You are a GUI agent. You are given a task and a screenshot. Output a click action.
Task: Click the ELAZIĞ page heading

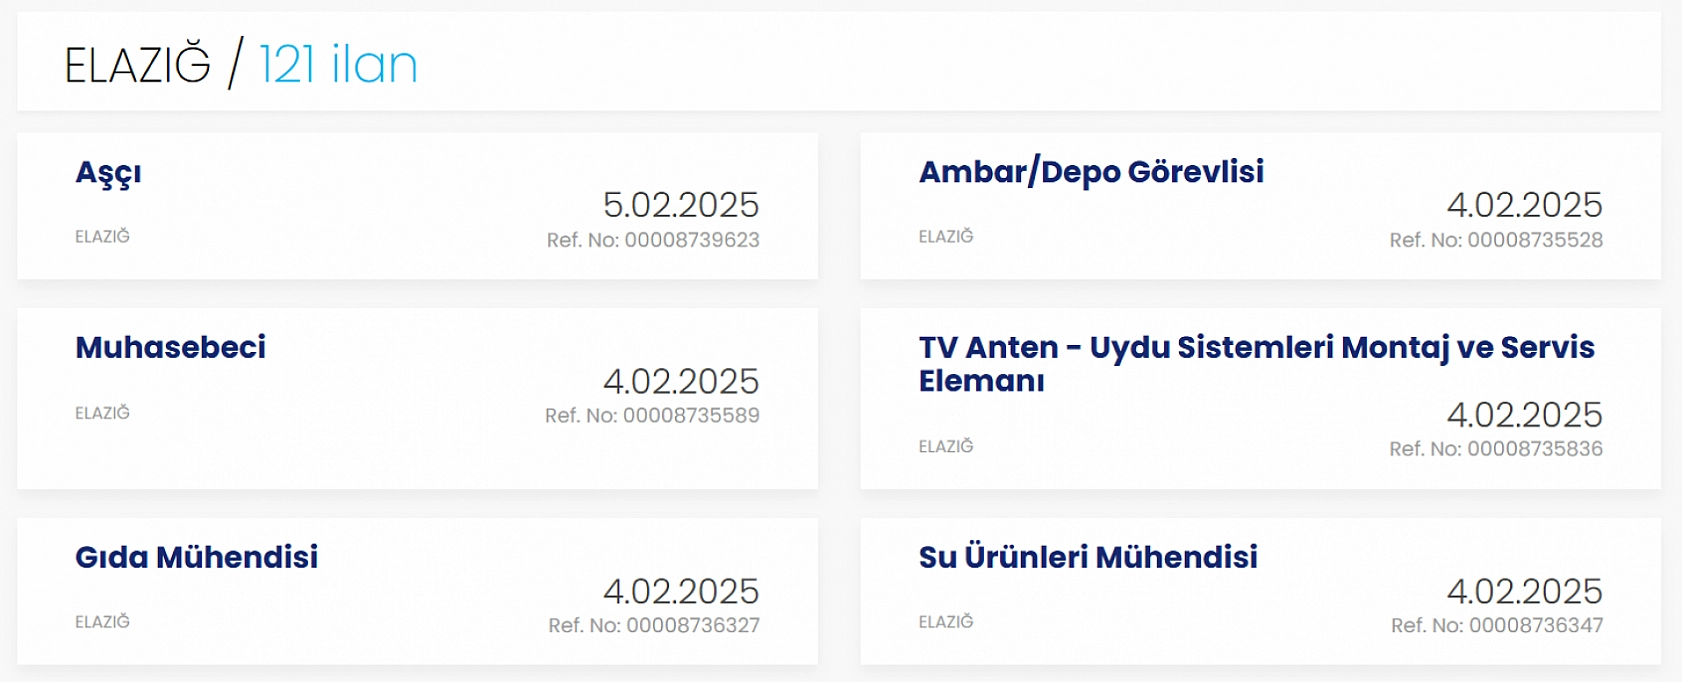click(x=138, y=66)
